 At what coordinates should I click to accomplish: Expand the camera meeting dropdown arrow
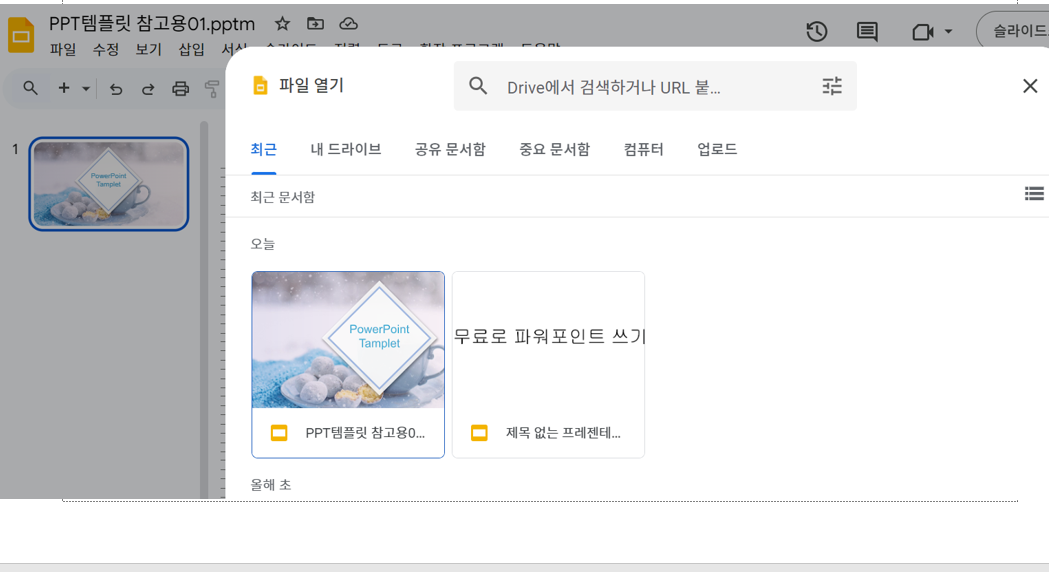pyautogui.click(x=948, y=31)
